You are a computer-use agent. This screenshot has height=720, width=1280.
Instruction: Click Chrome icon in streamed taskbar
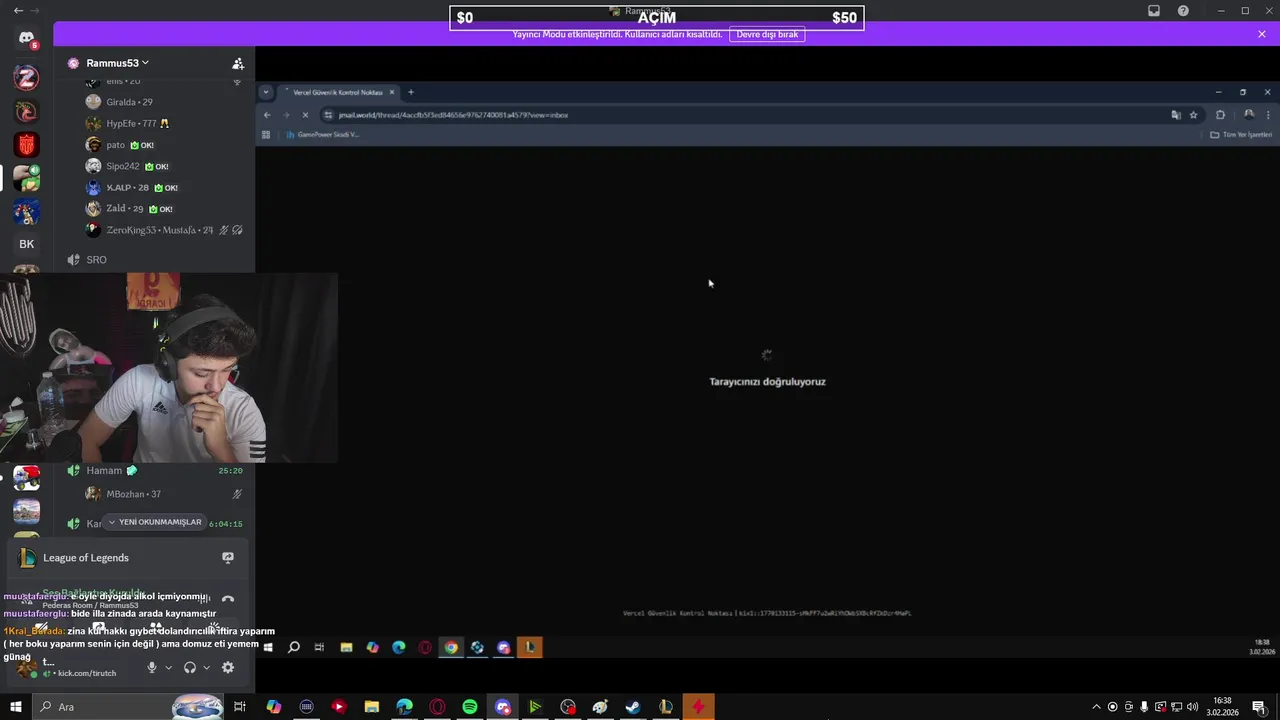point(451,648)
